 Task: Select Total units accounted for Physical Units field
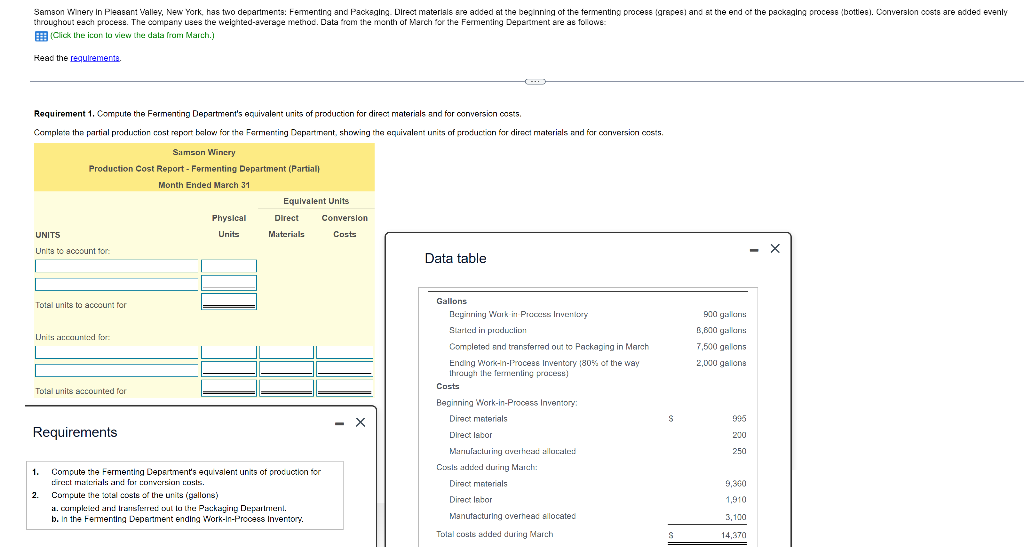(x=229, y=388)
